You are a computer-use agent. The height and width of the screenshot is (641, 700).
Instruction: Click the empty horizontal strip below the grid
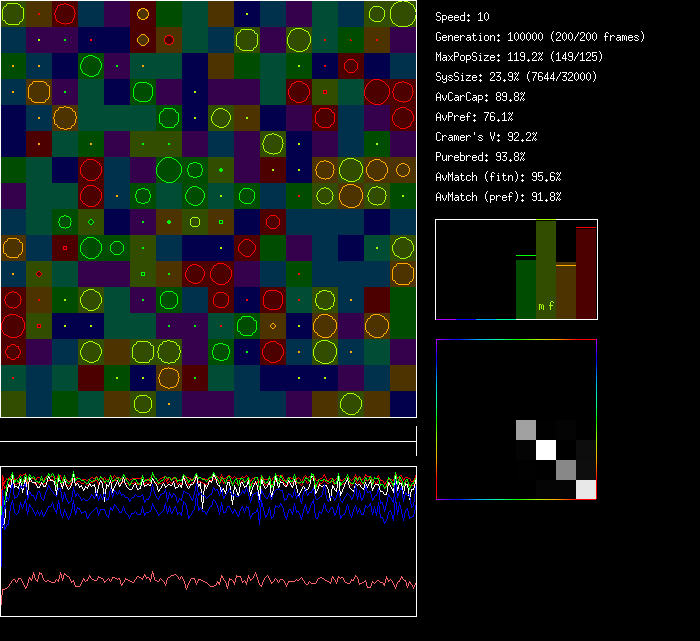[208, 431]
